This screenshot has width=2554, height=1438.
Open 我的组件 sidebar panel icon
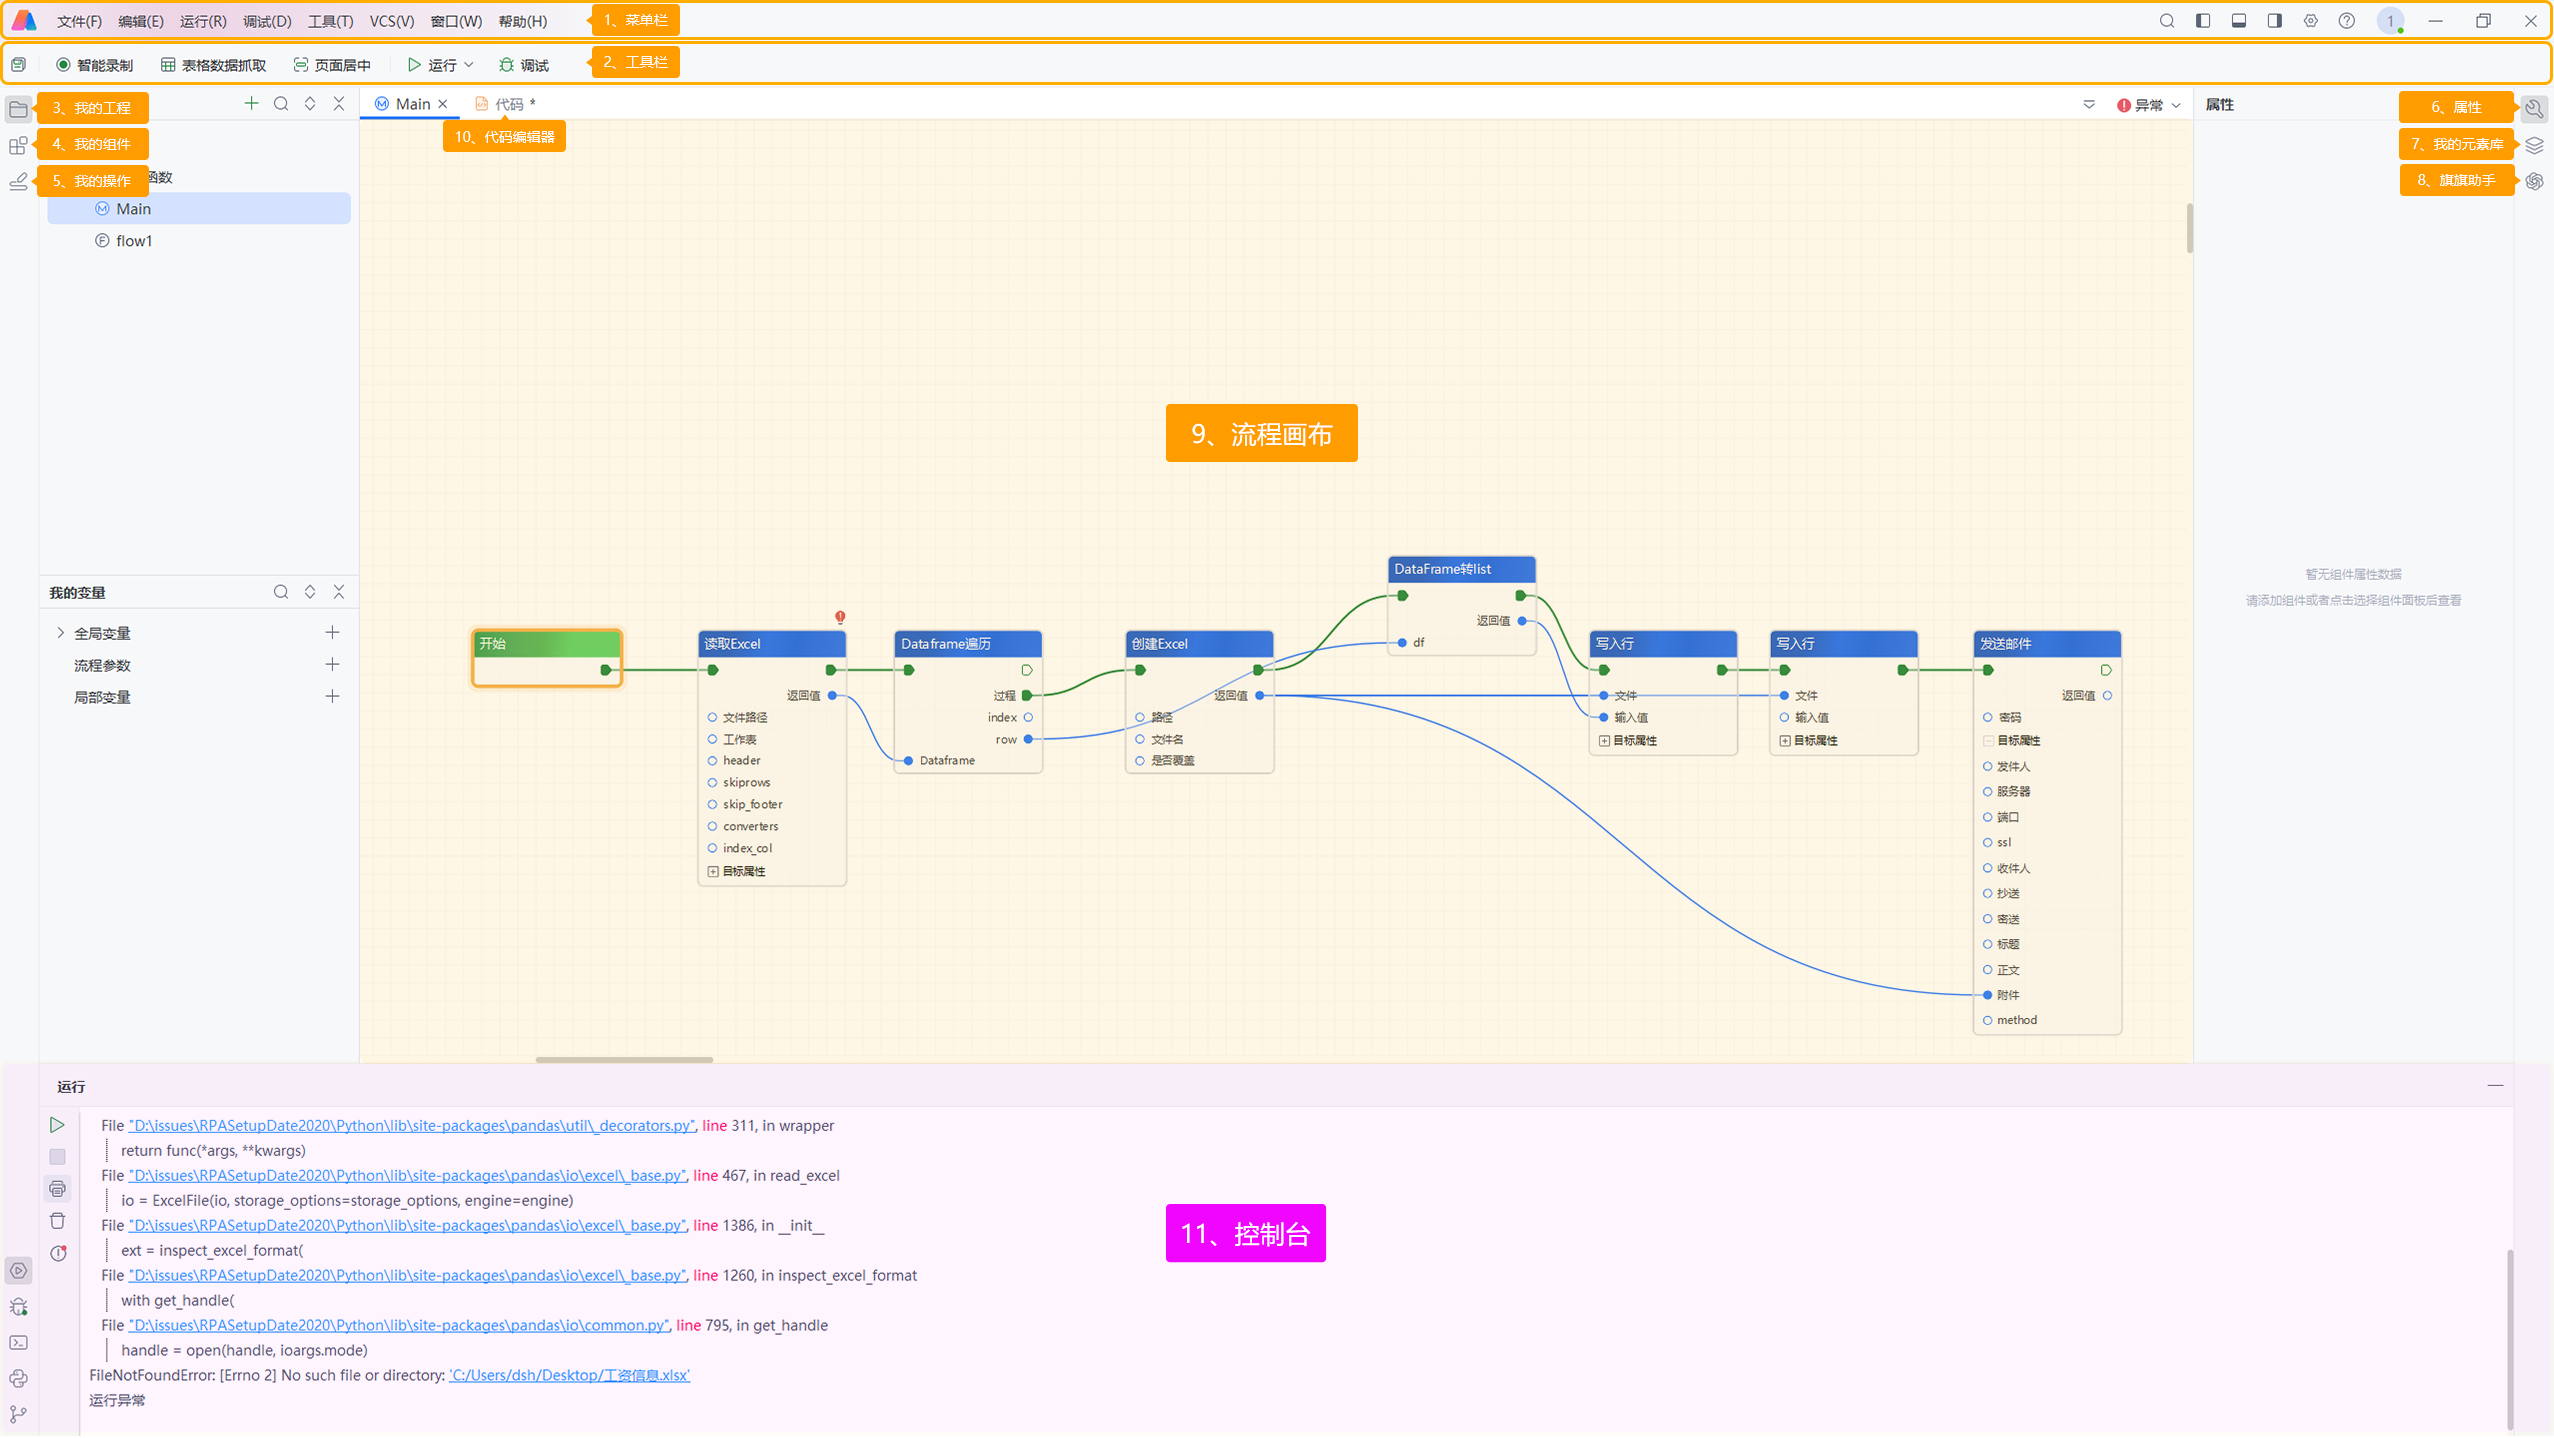[x=18, y=146]
